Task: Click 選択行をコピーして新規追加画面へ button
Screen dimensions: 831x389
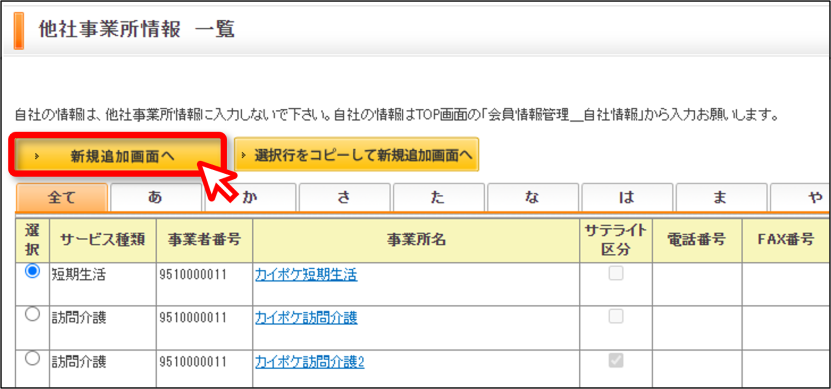Action: [x=357, y=155]
